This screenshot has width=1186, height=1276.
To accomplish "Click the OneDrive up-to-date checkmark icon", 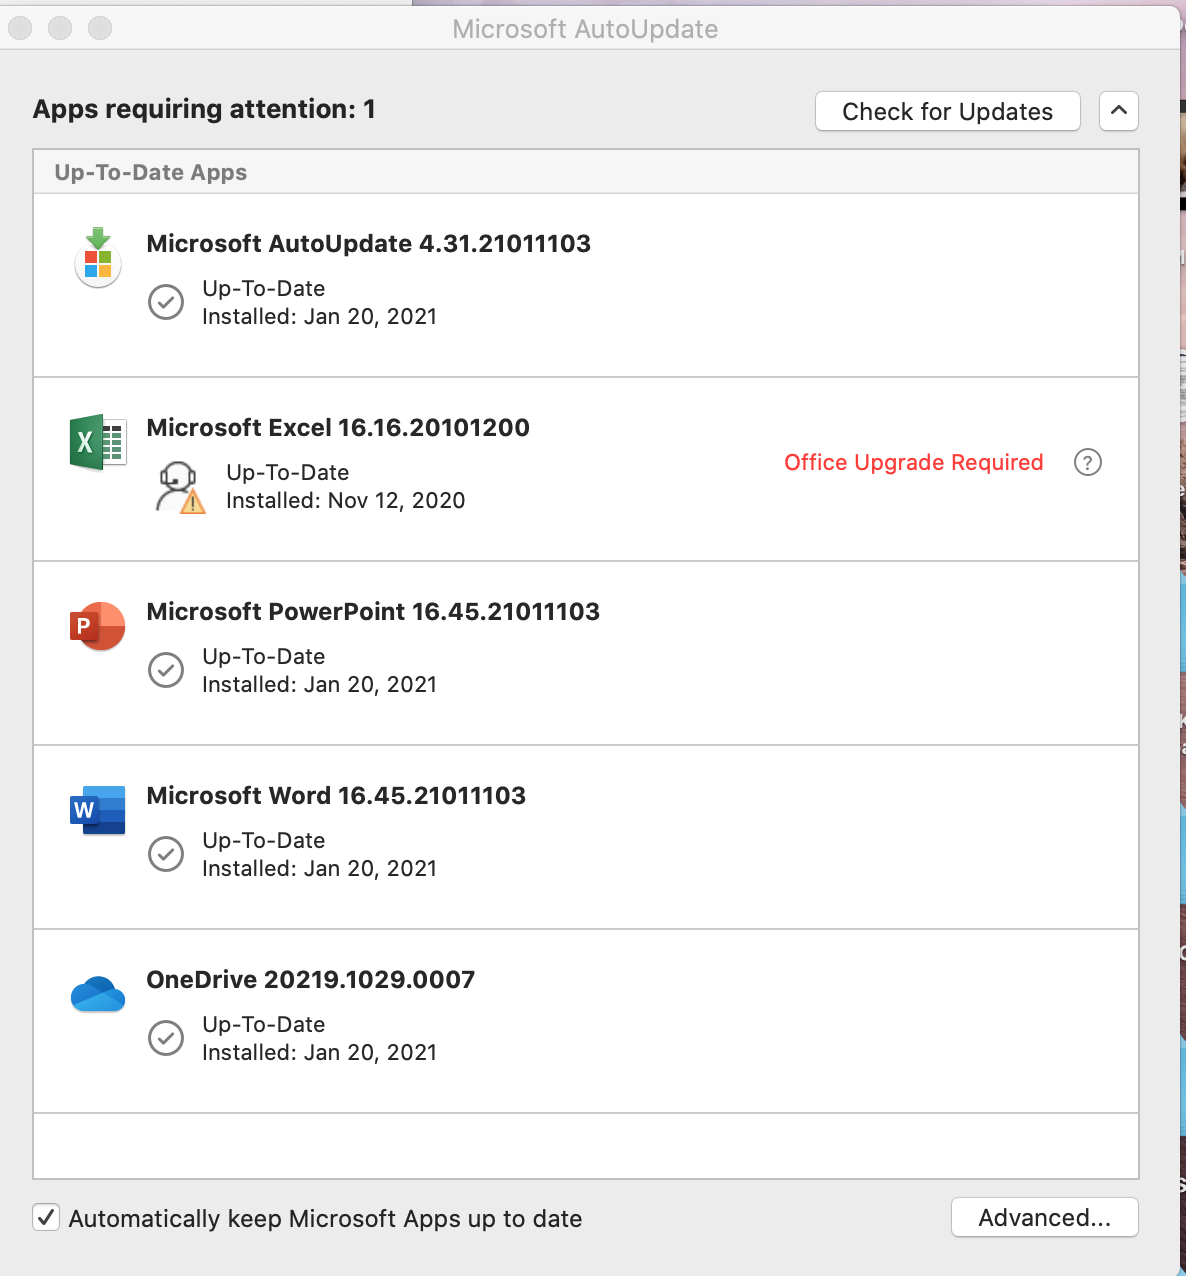I will (x=166, y=1038).
